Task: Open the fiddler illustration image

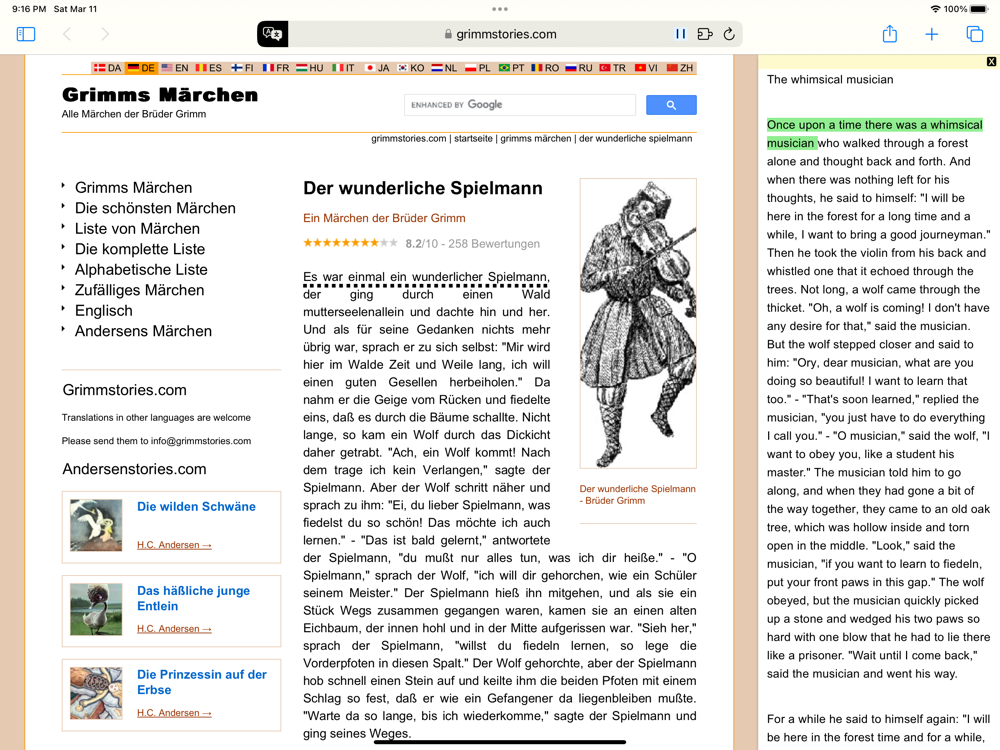Action: pyautogui.click(x=638, y=323)
